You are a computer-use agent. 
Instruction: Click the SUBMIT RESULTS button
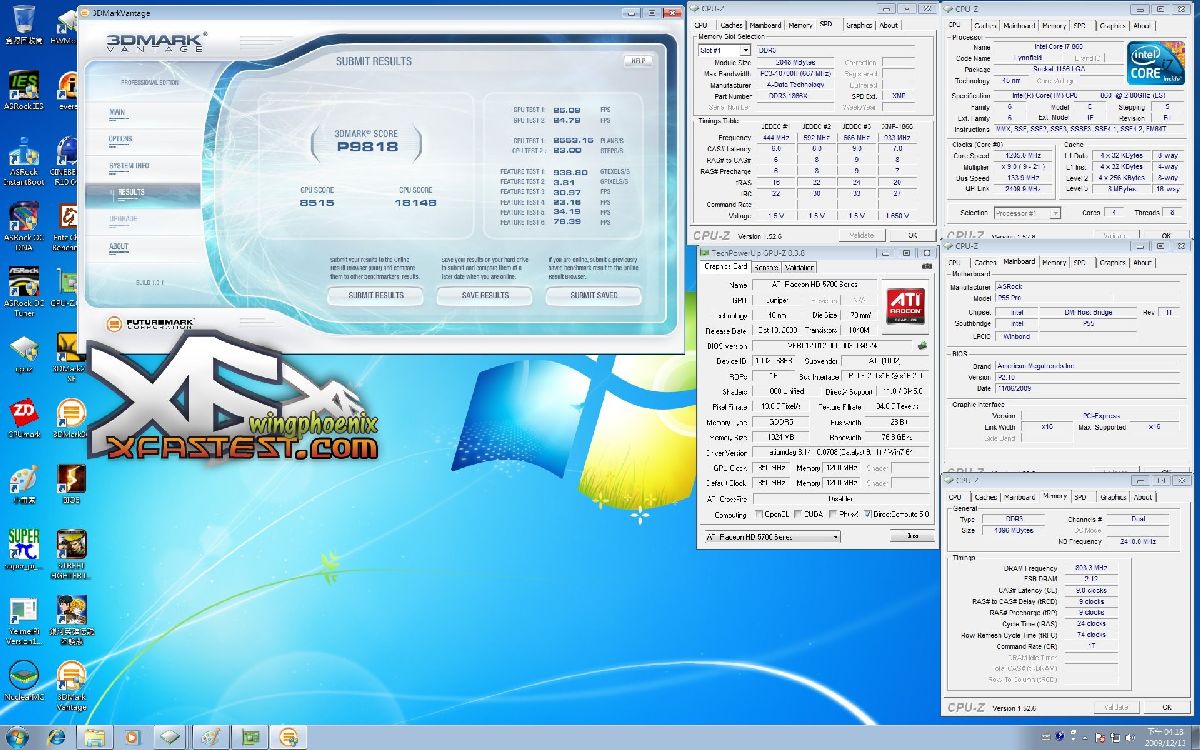375,295
